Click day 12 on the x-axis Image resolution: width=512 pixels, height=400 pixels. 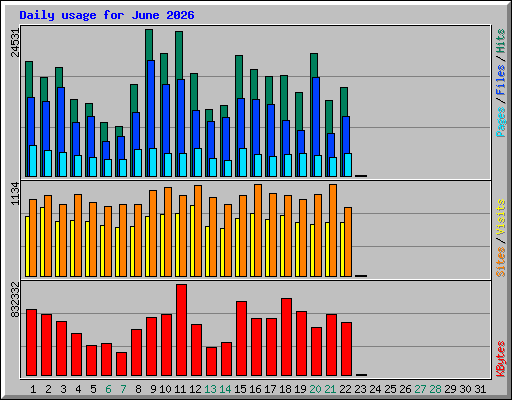click(x=195, y=389)
